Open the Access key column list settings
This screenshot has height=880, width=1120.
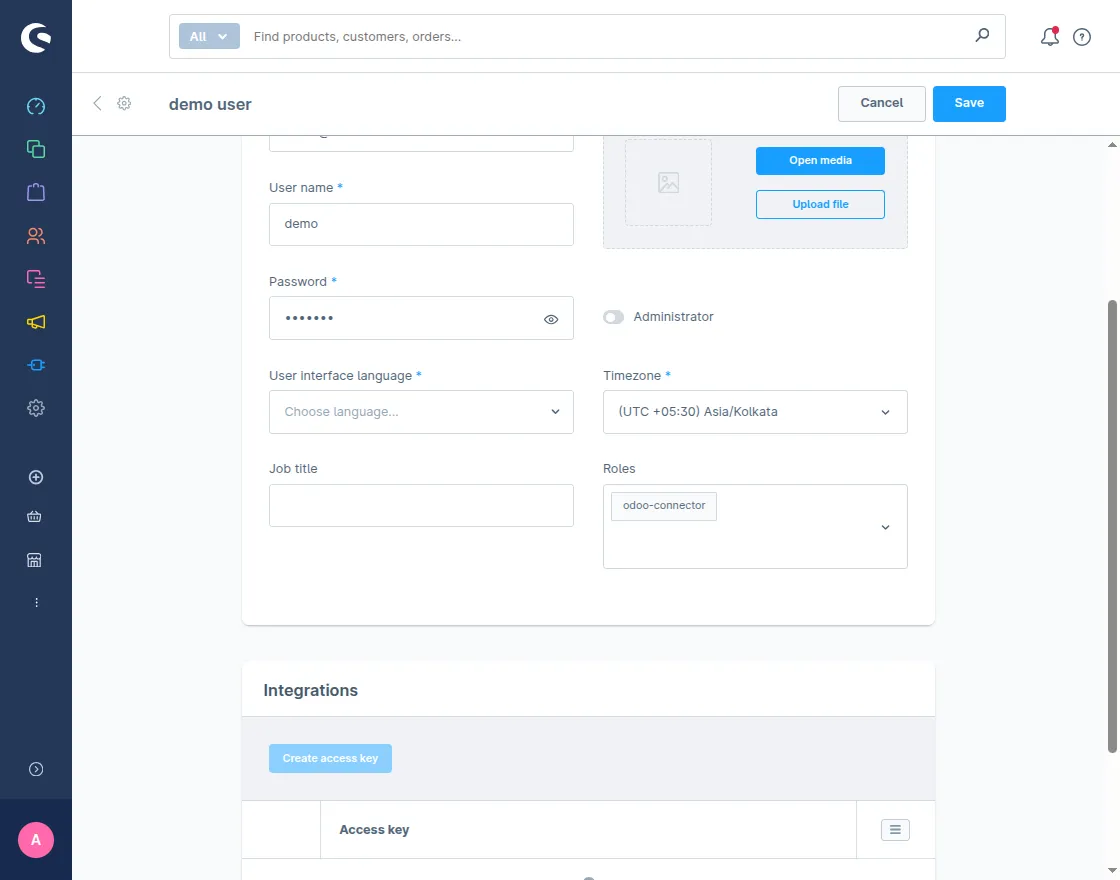[x=895, y=829]
